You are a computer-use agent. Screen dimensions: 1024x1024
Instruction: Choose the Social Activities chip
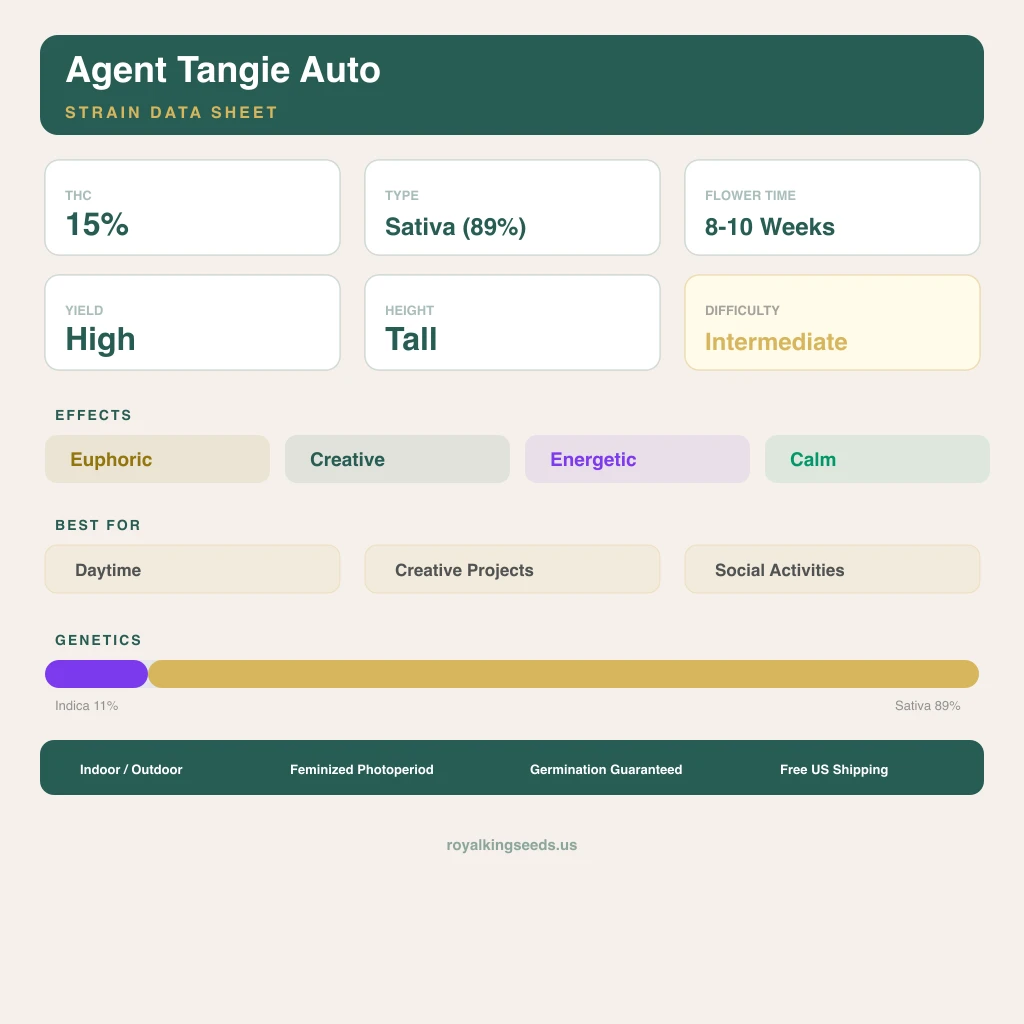tap(832, 570)
